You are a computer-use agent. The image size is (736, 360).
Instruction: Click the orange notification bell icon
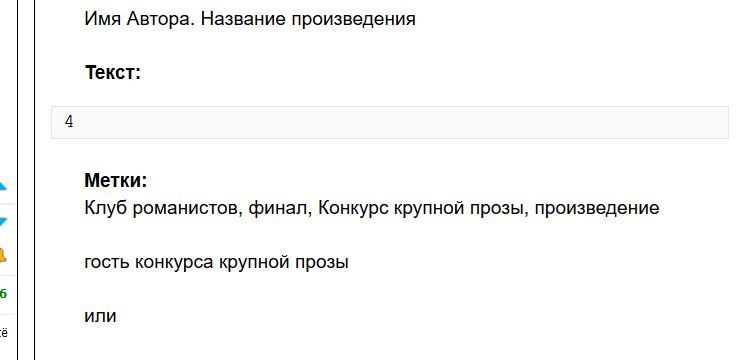(x=3, y=256)
